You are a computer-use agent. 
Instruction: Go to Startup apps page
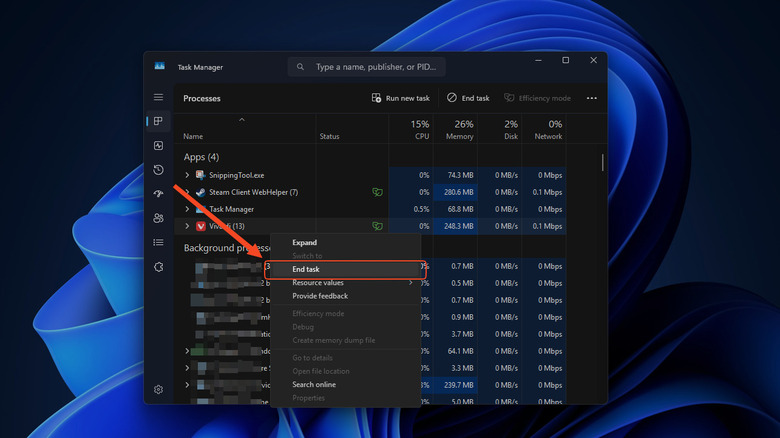(x=158, y=194)
